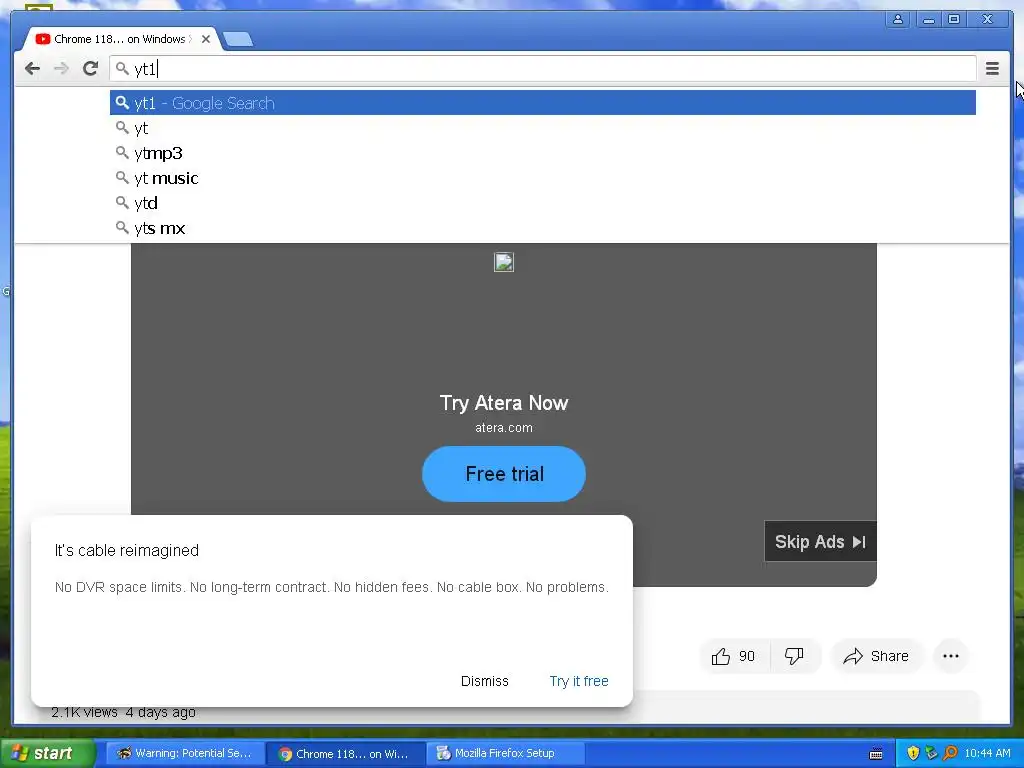The image size is (1024, 768).
Task: Click the on-screen keyboard tray icon
Action: 876,754
